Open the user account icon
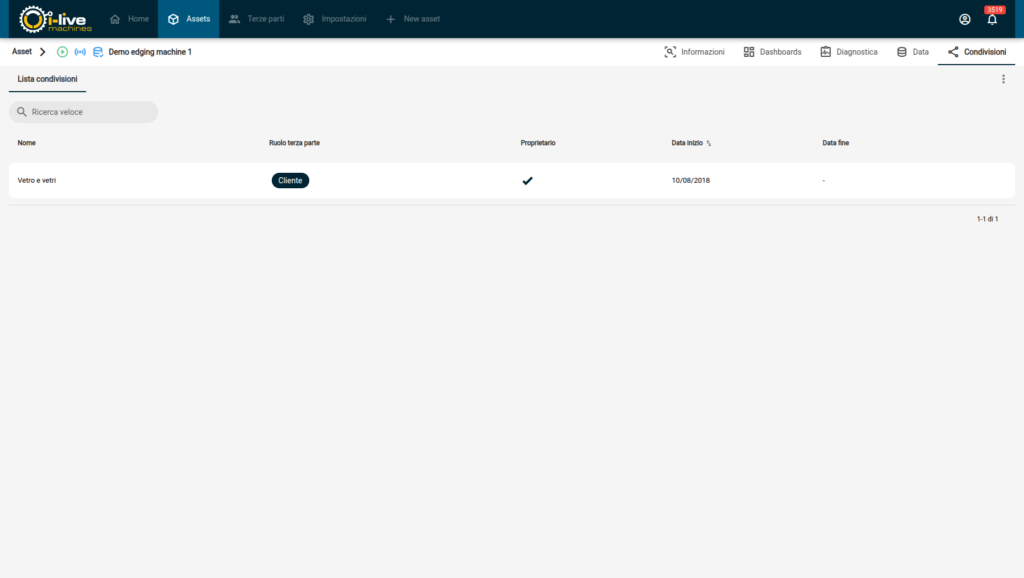 pos(964,19)
